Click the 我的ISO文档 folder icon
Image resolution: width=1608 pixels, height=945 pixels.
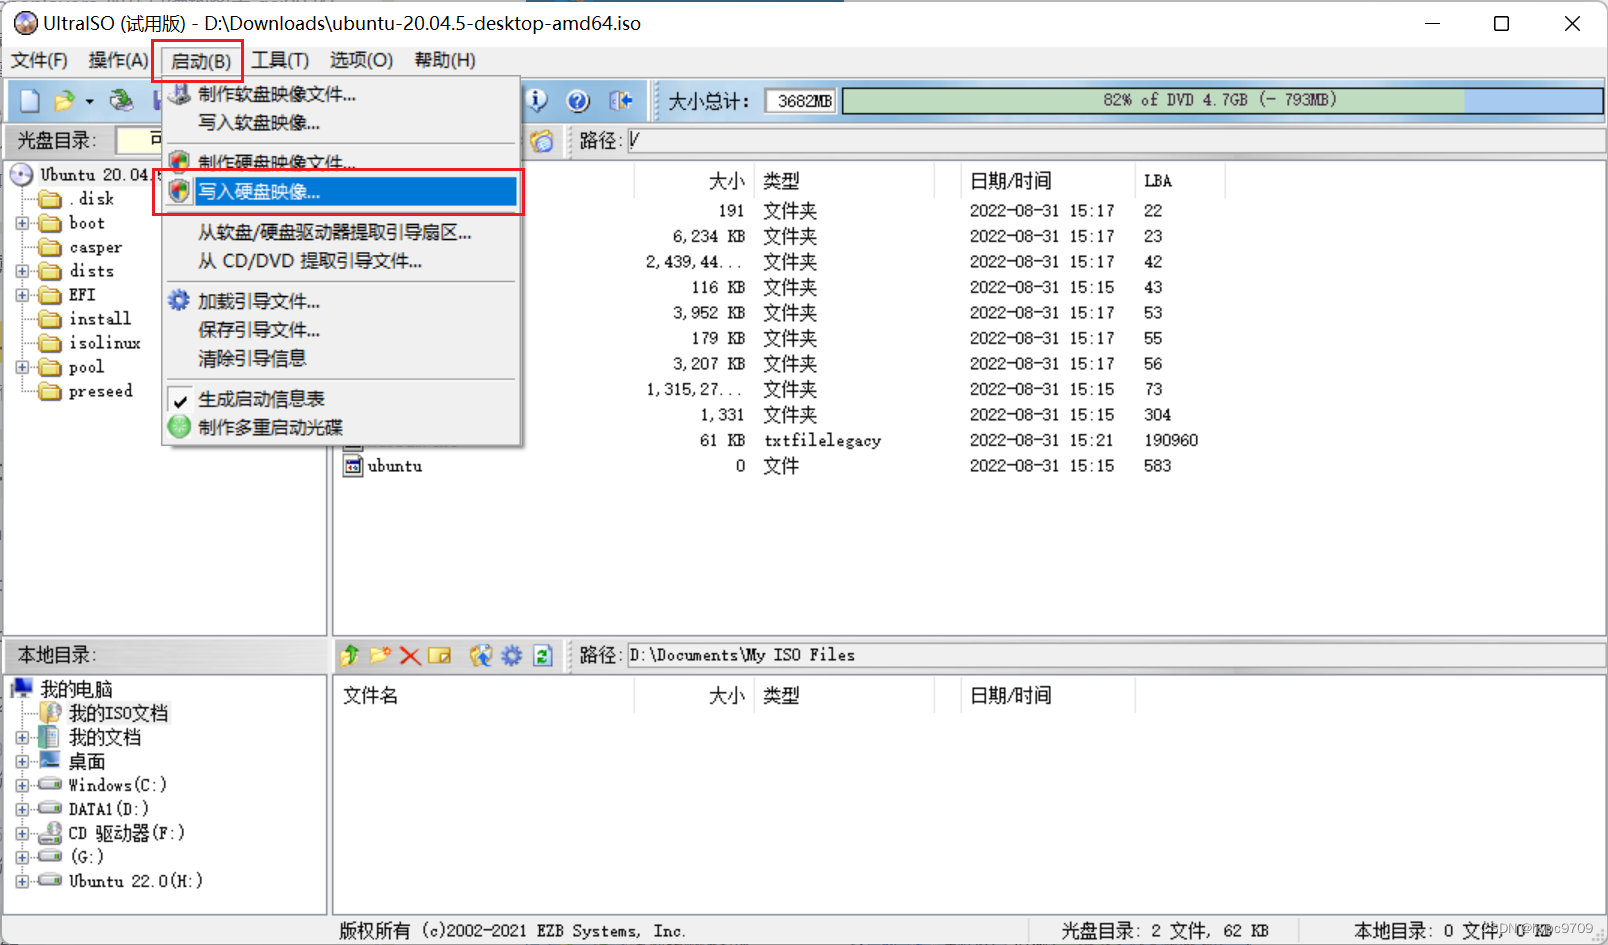coord(50,713)
